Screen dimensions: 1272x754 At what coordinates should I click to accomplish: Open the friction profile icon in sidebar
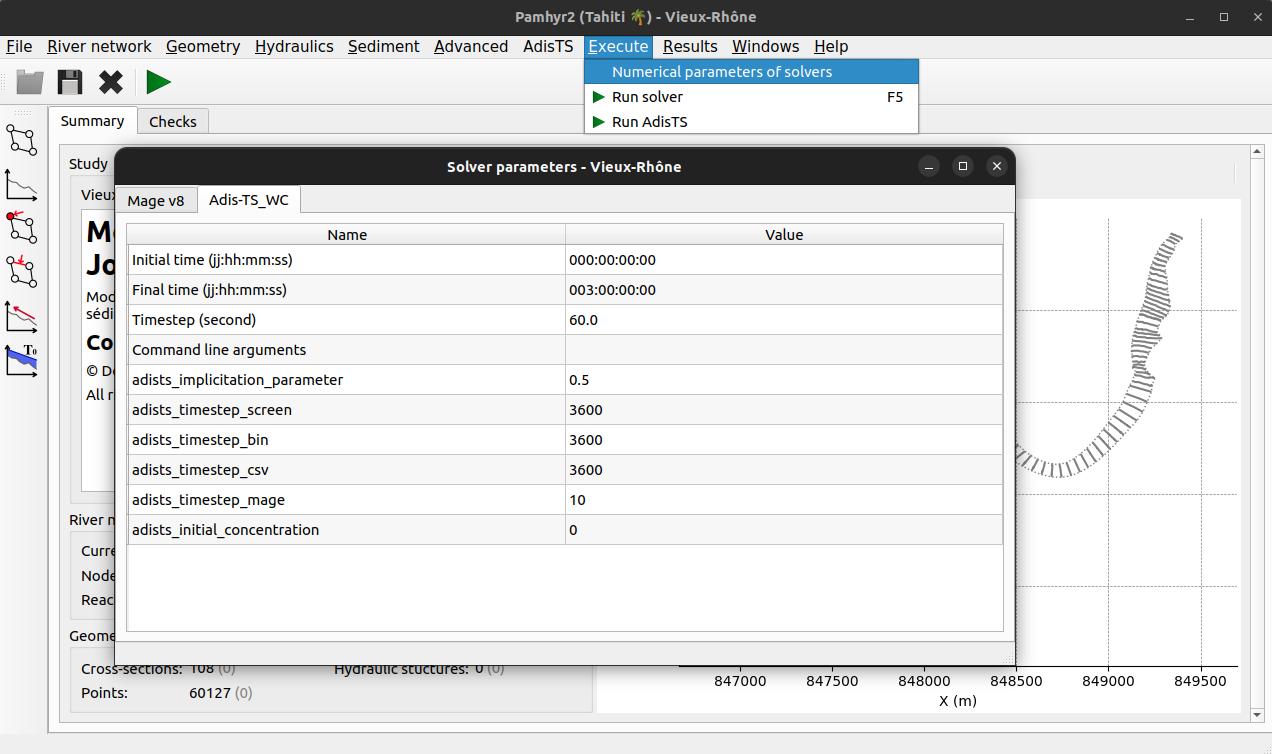(x=22, y=316)
